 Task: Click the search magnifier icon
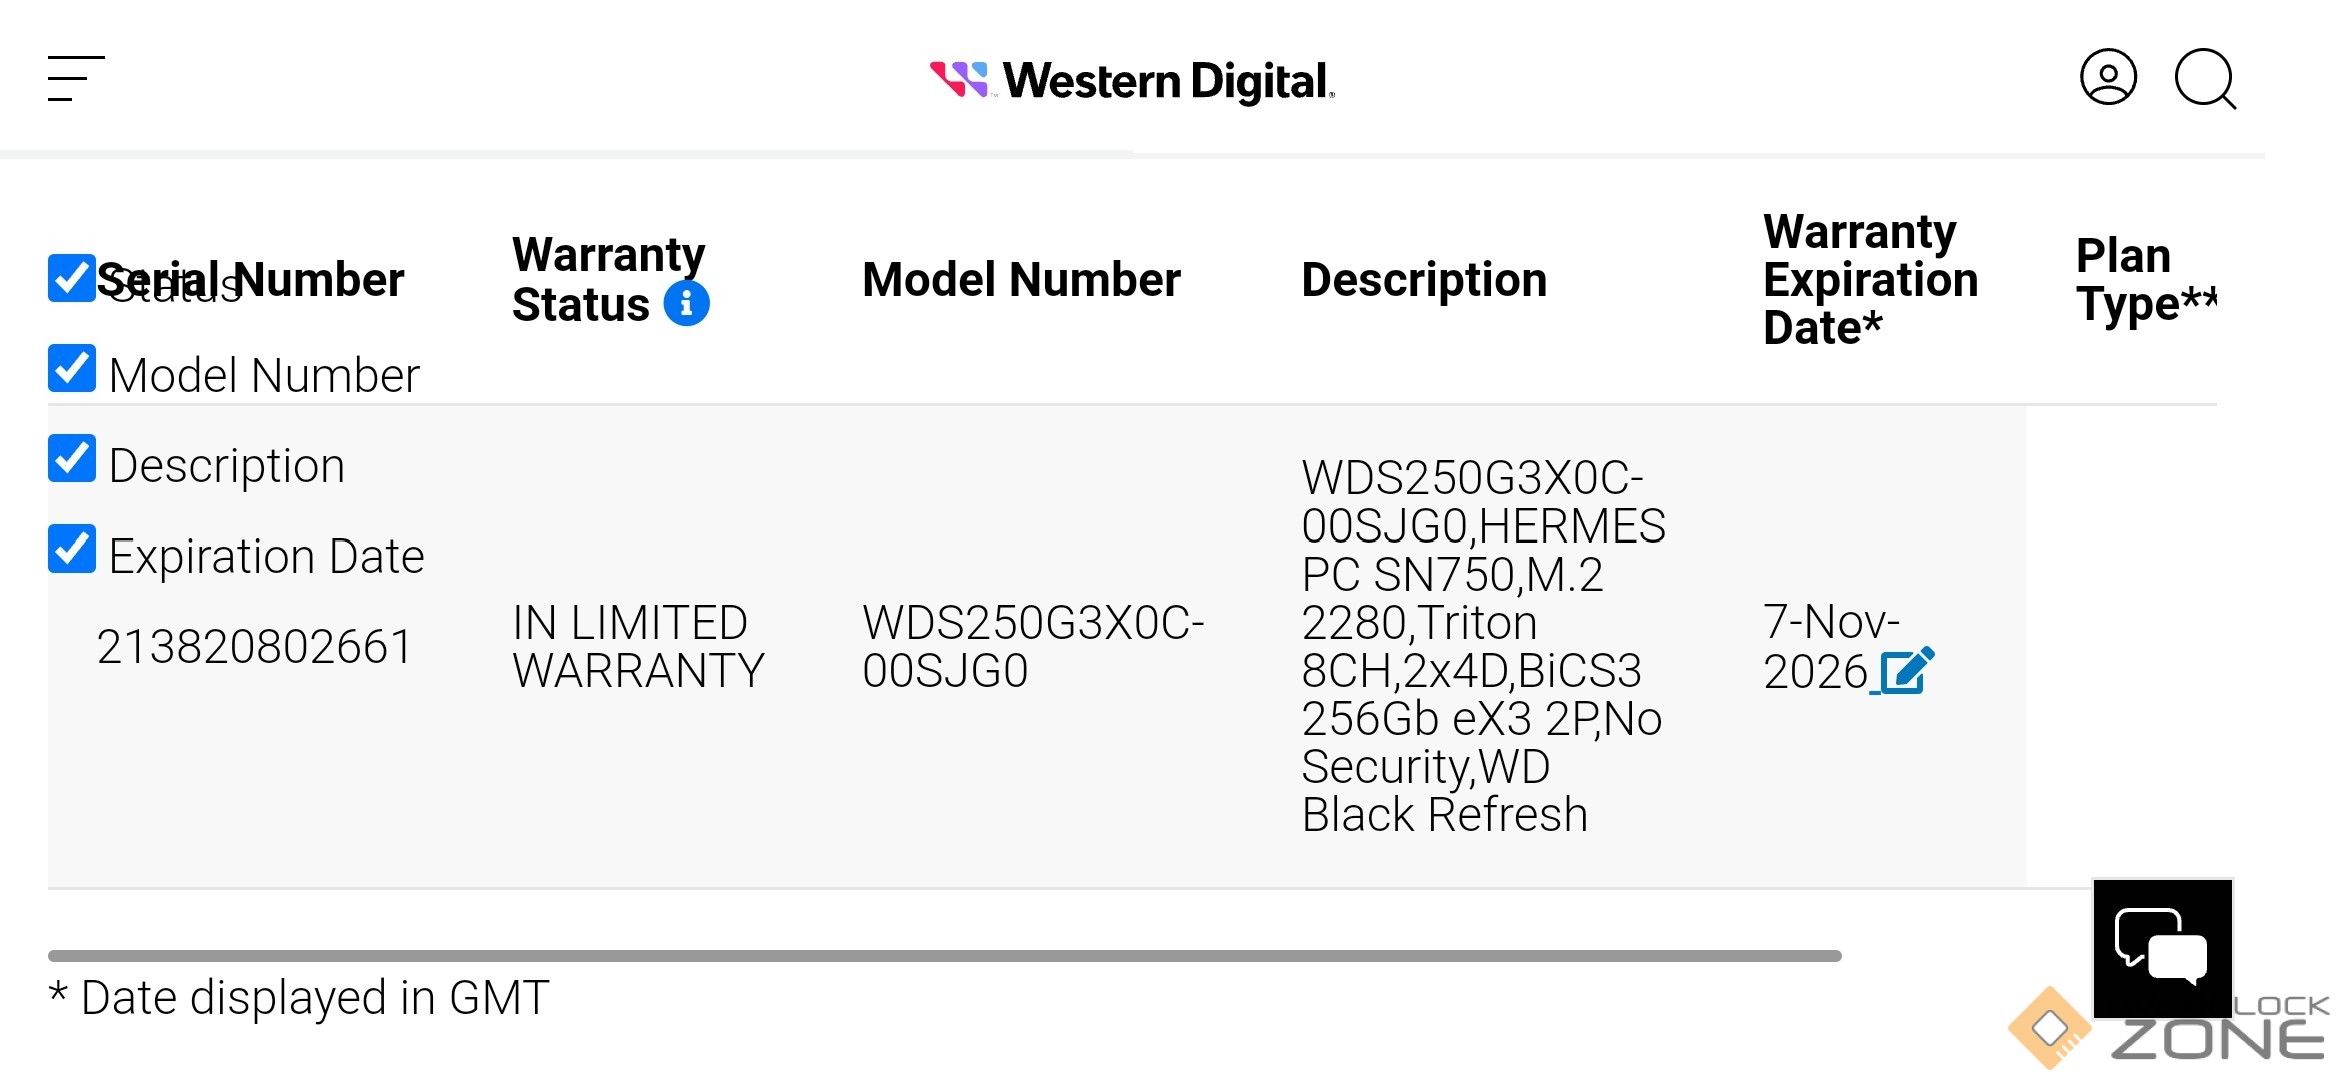click(x=2204, y=78)
